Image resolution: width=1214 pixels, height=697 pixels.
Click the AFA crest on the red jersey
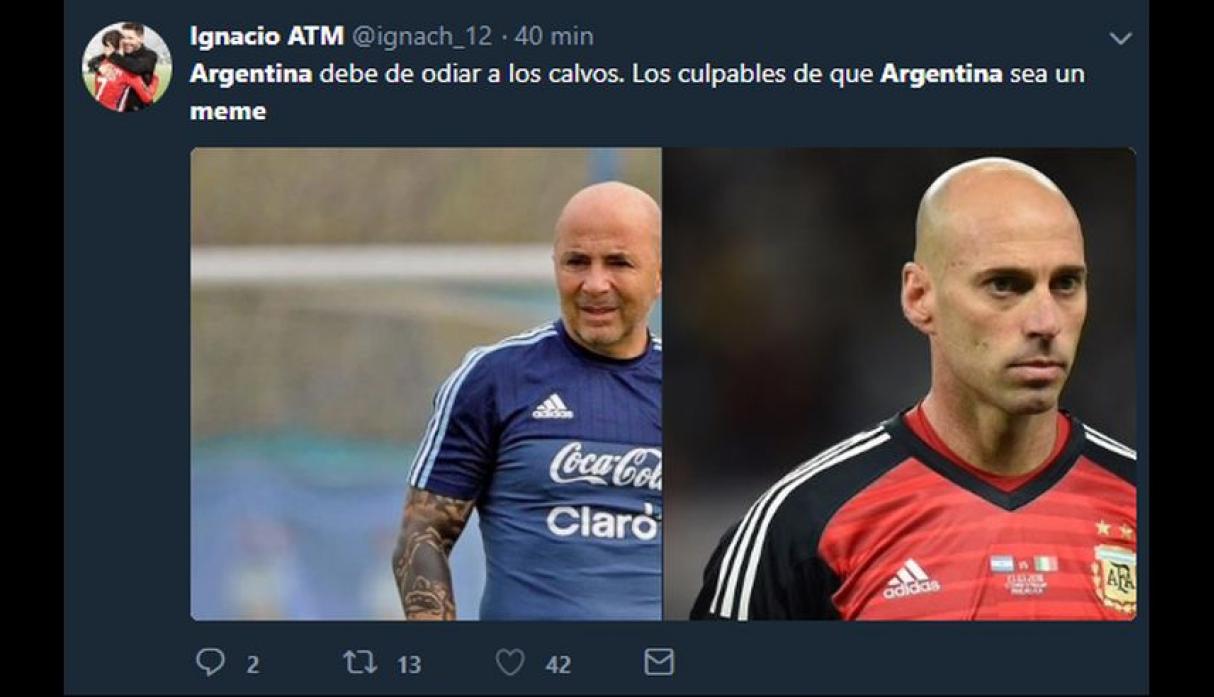(1114, 578)
